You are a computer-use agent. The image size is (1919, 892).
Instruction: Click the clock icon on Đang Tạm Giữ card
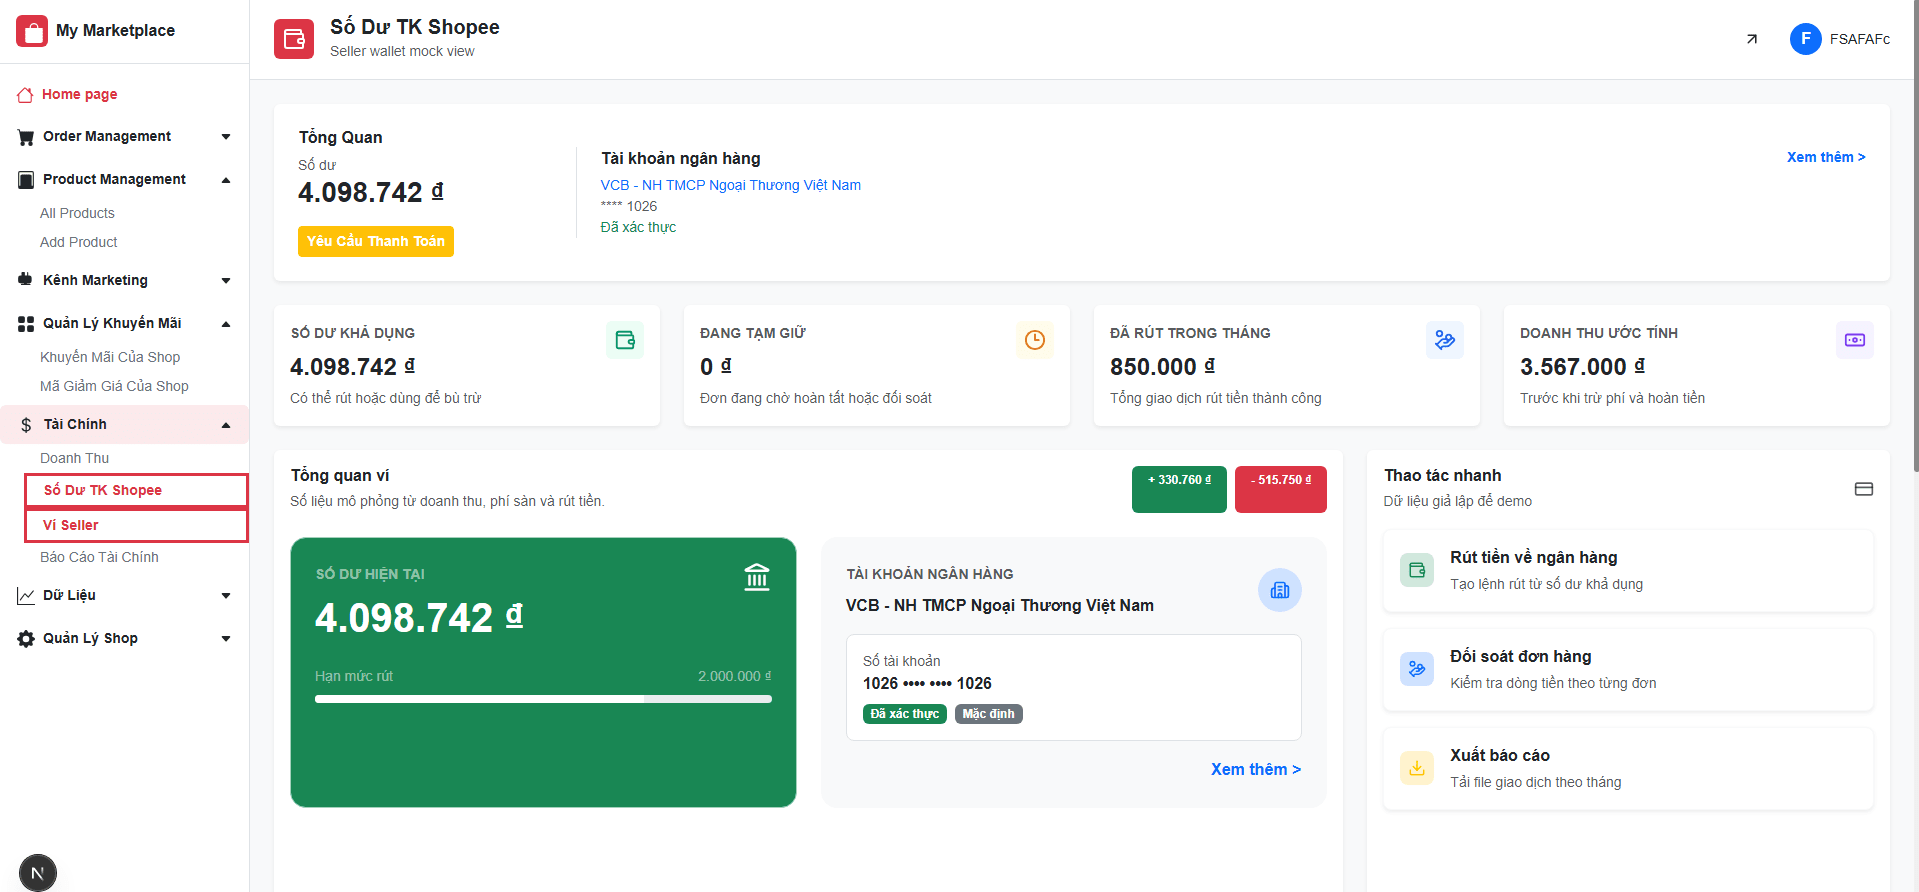(1035, 340)
